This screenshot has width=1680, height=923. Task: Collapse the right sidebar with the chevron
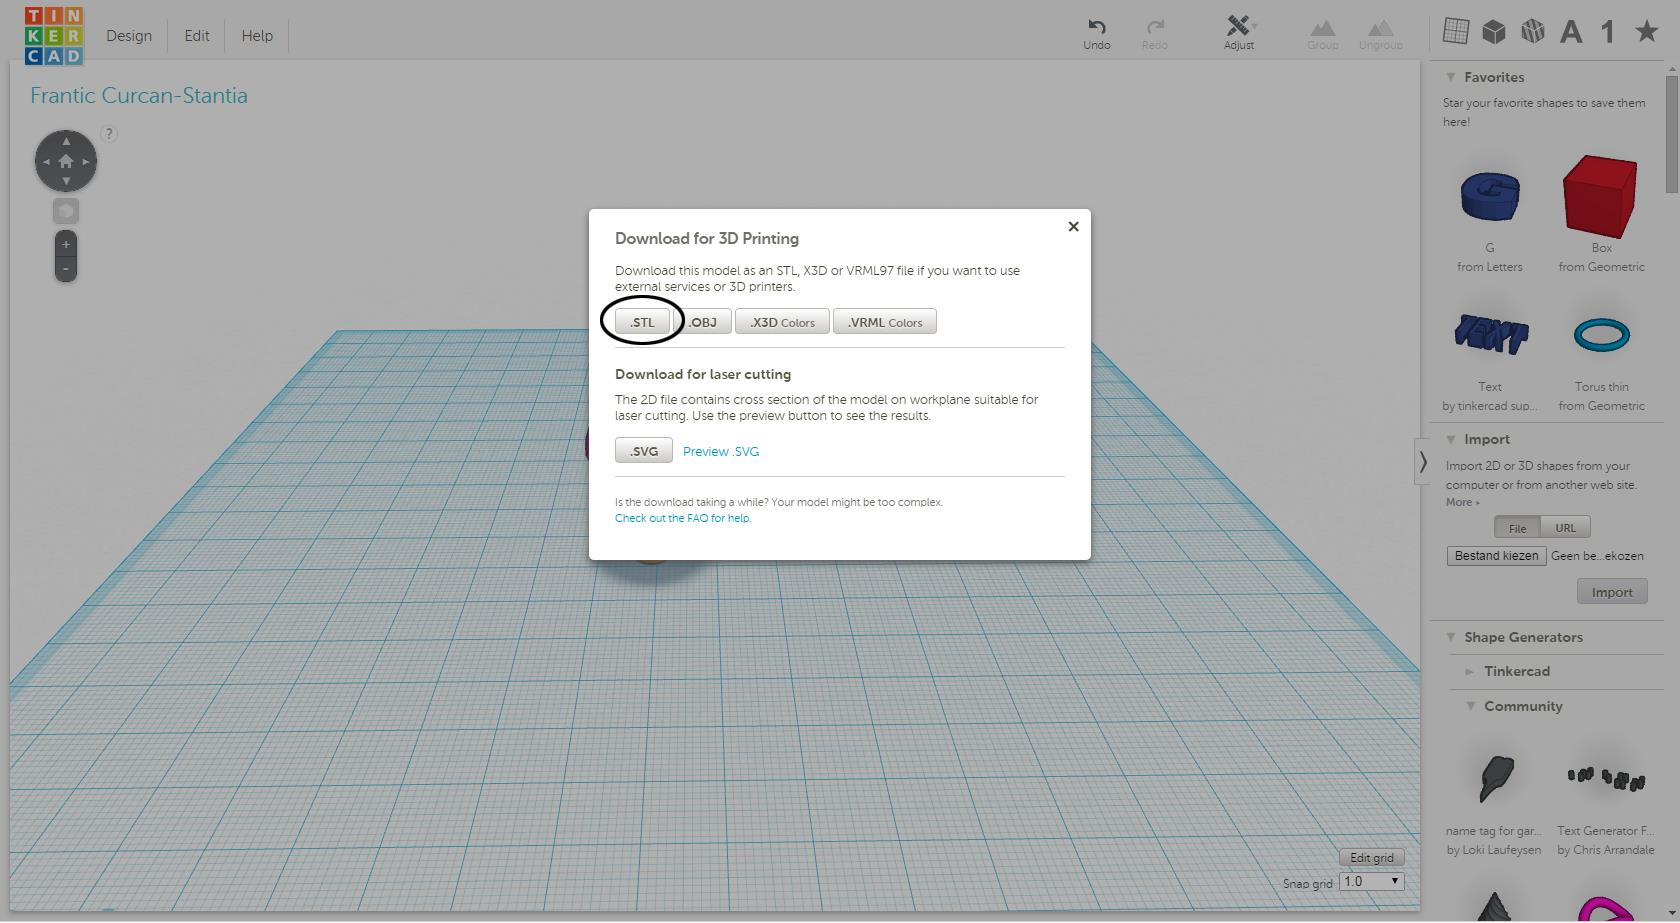[1422, 462]
